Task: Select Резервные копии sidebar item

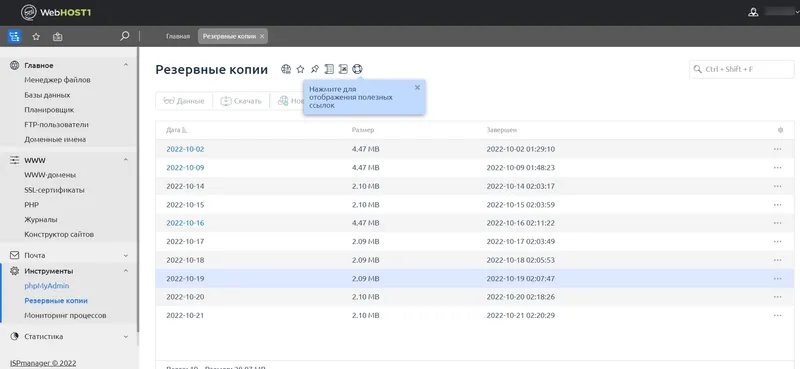Action: point(56,301)
